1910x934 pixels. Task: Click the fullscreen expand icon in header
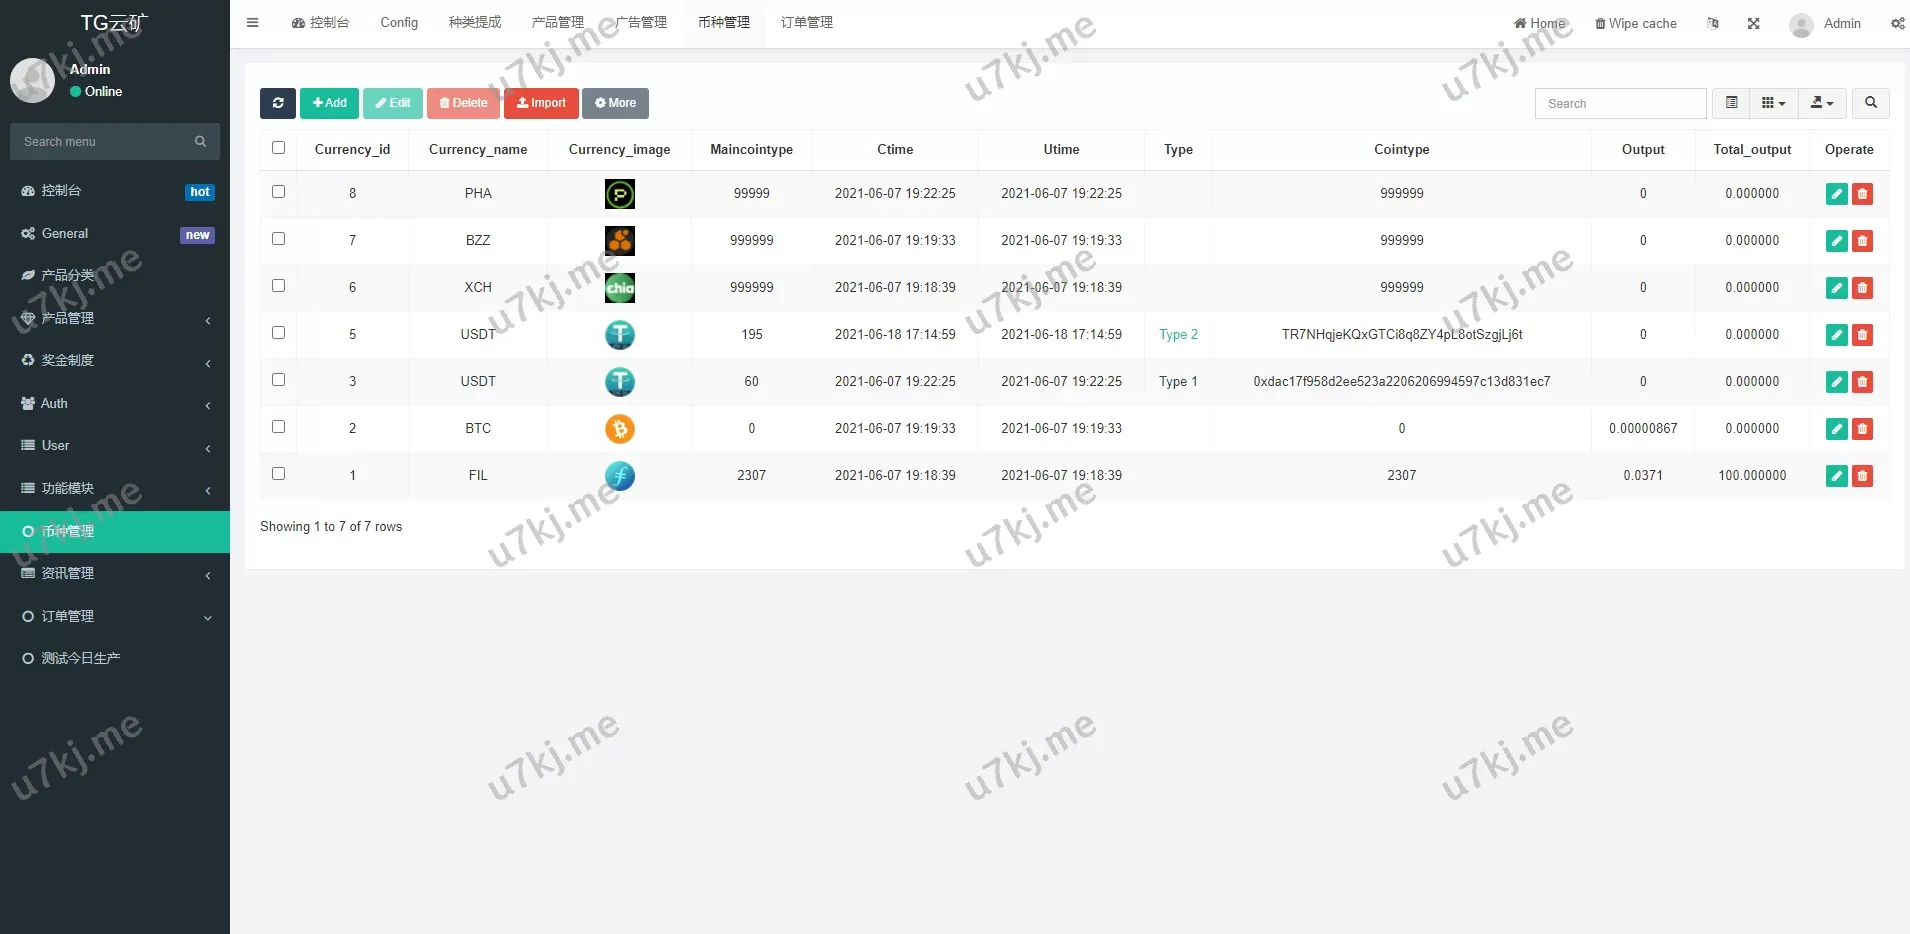pyautogui.click(x=1753, y=24)
